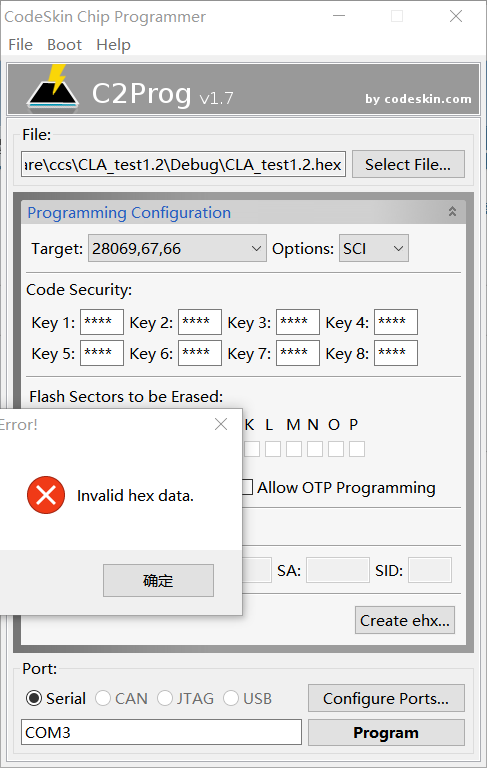
Task: Click the red error icon in dialog
Action: click(46, 495)
